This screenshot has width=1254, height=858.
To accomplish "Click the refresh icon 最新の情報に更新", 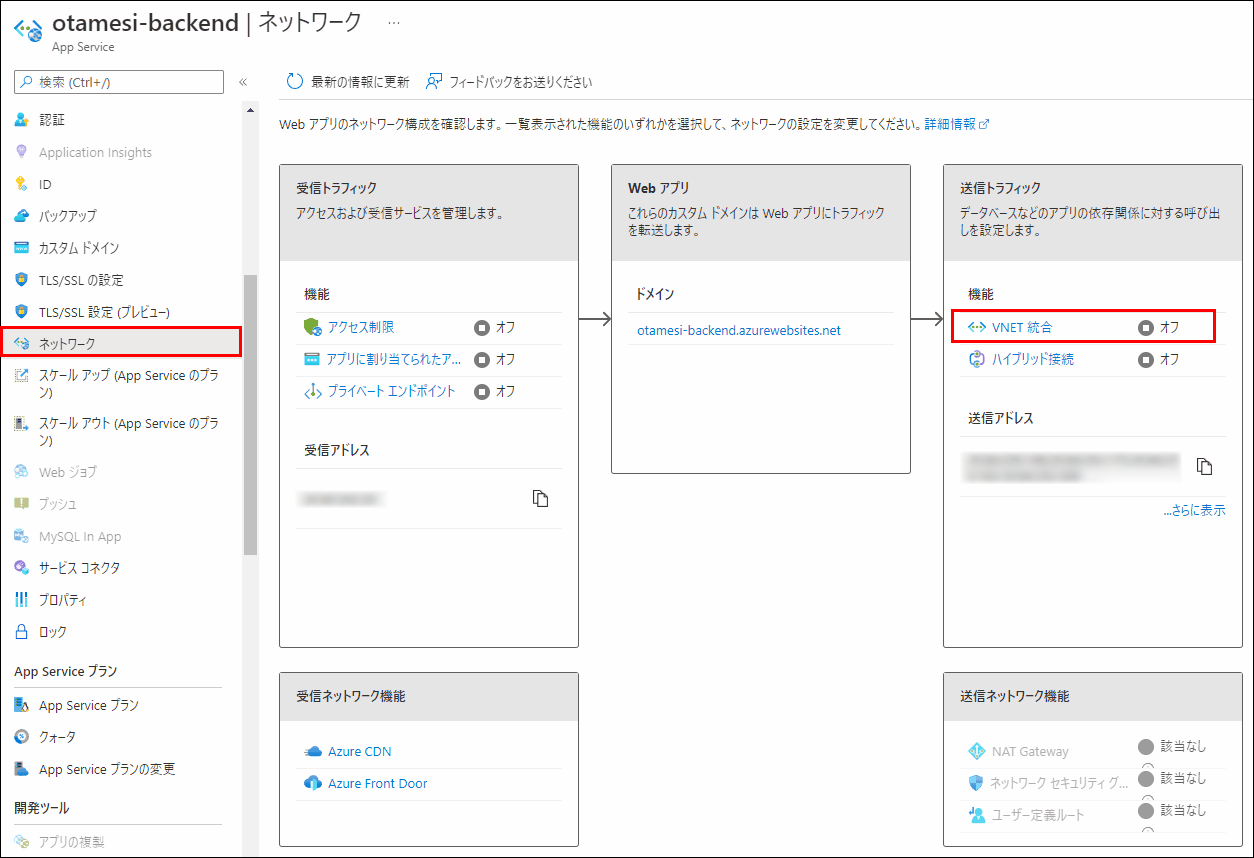I will (x=294, y=82).
